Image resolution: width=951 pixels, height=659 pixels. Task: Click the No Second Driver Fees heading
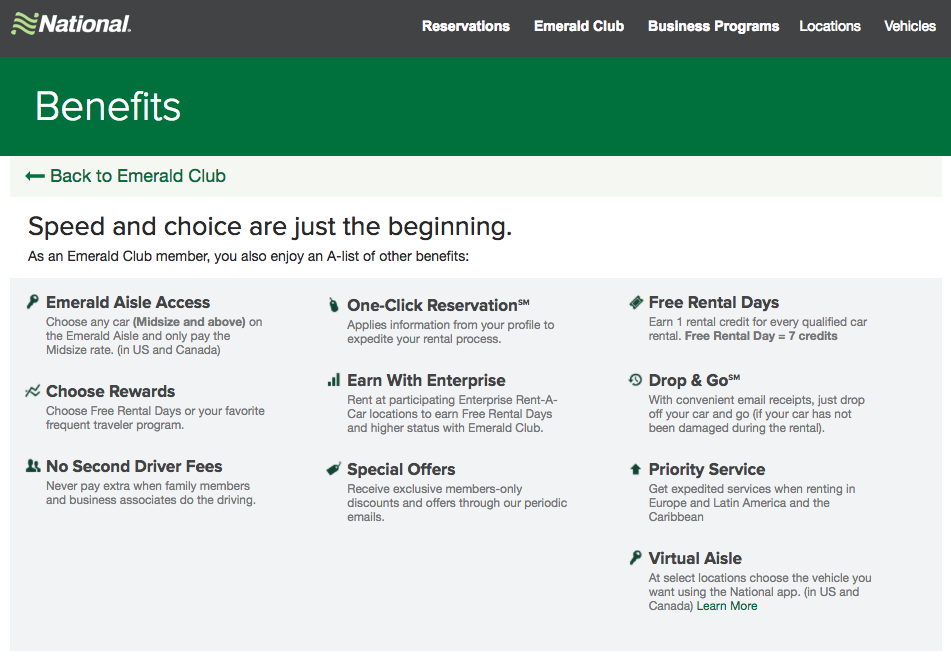point(134,466)
